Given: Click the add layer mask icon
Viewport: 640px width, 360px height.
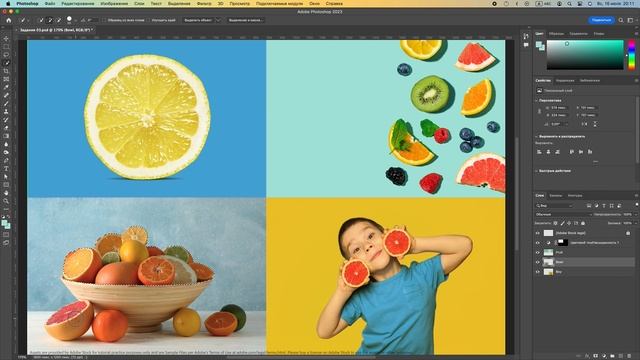Looking at the screenshot, I should pyautogui.click(x=596, y=356).
